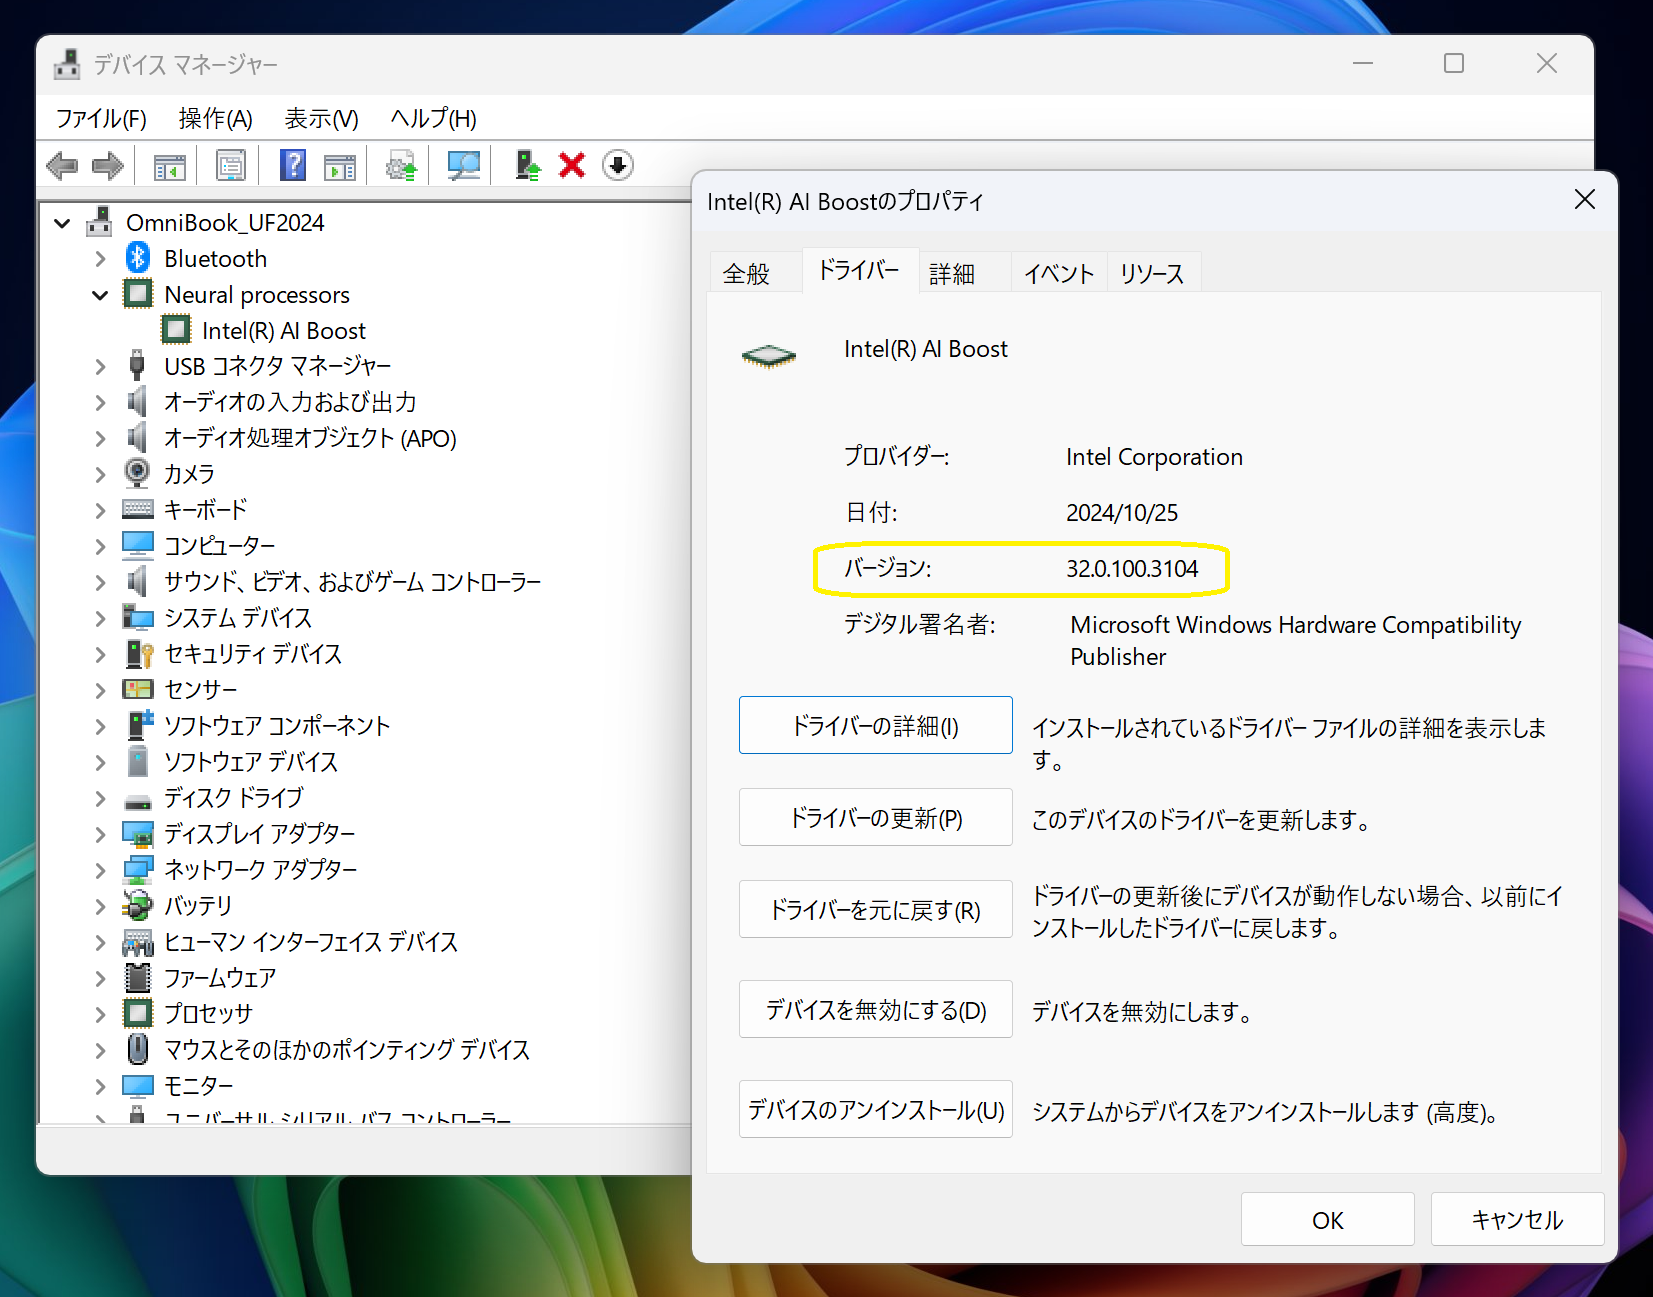The width and height of the screenshot is (1653, 1297).
Task: Click the キャンセル button
Action: [1517, 1219]
